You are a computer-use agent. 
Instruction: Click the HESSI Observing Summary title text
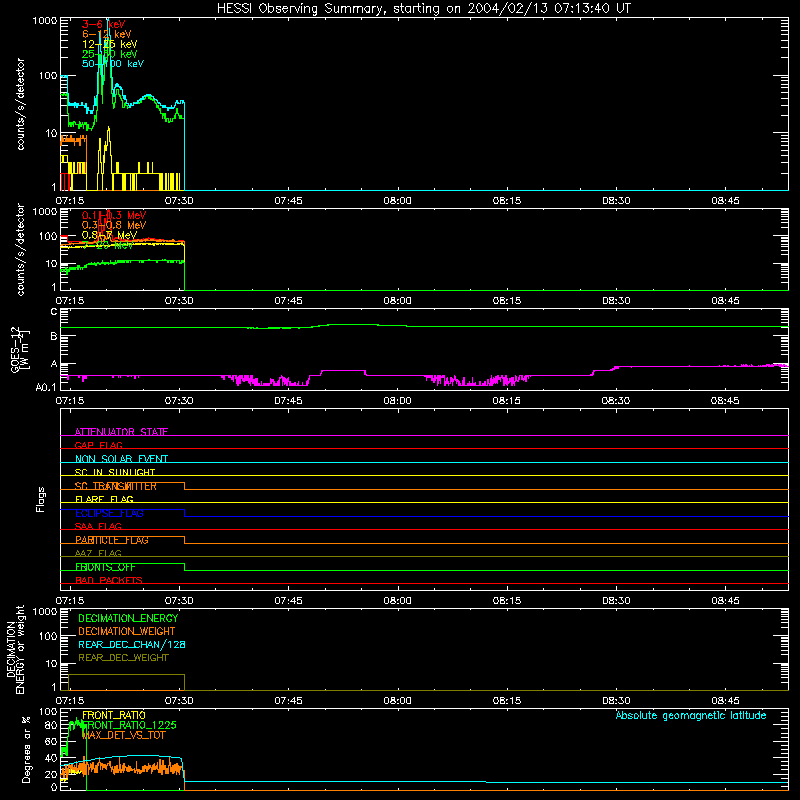click(x=423, y=9)
